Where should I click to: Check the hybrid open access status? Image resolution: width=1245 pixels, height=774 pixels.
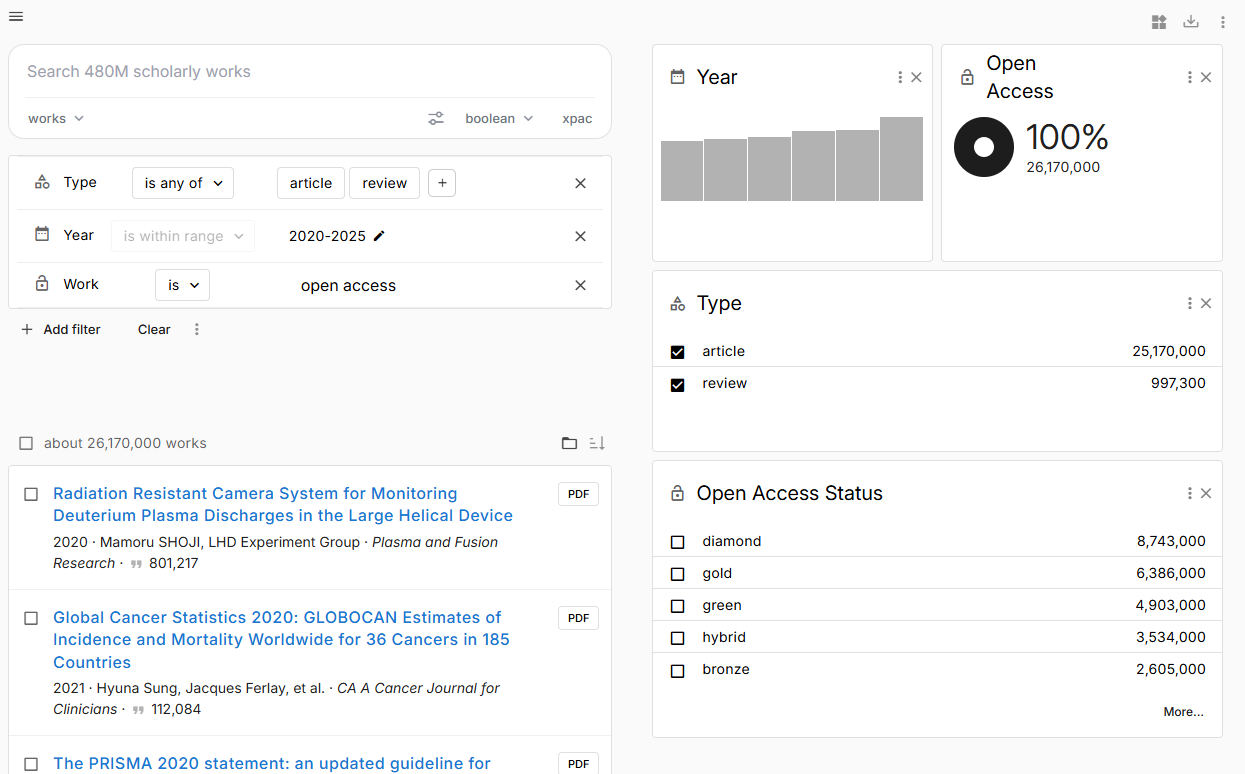(677, 638)
